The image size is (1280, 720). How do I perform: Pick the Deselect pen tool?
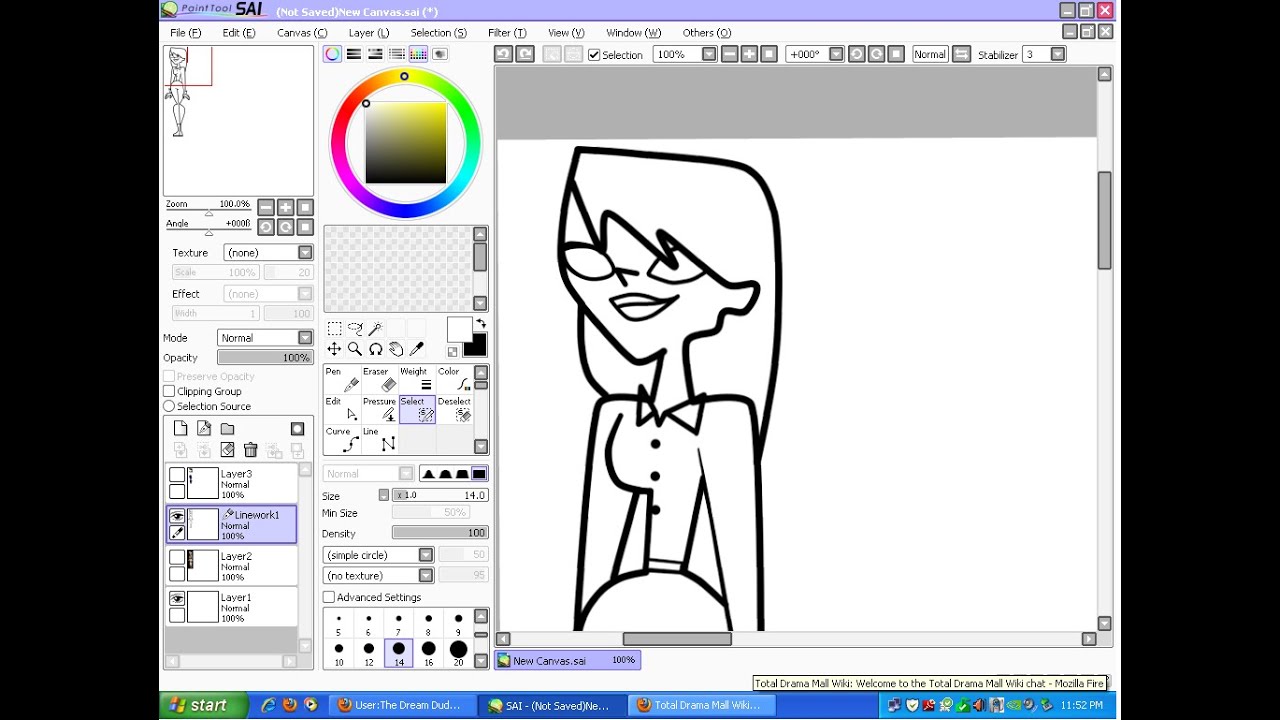pyautogui.click(x=454, y=410)
